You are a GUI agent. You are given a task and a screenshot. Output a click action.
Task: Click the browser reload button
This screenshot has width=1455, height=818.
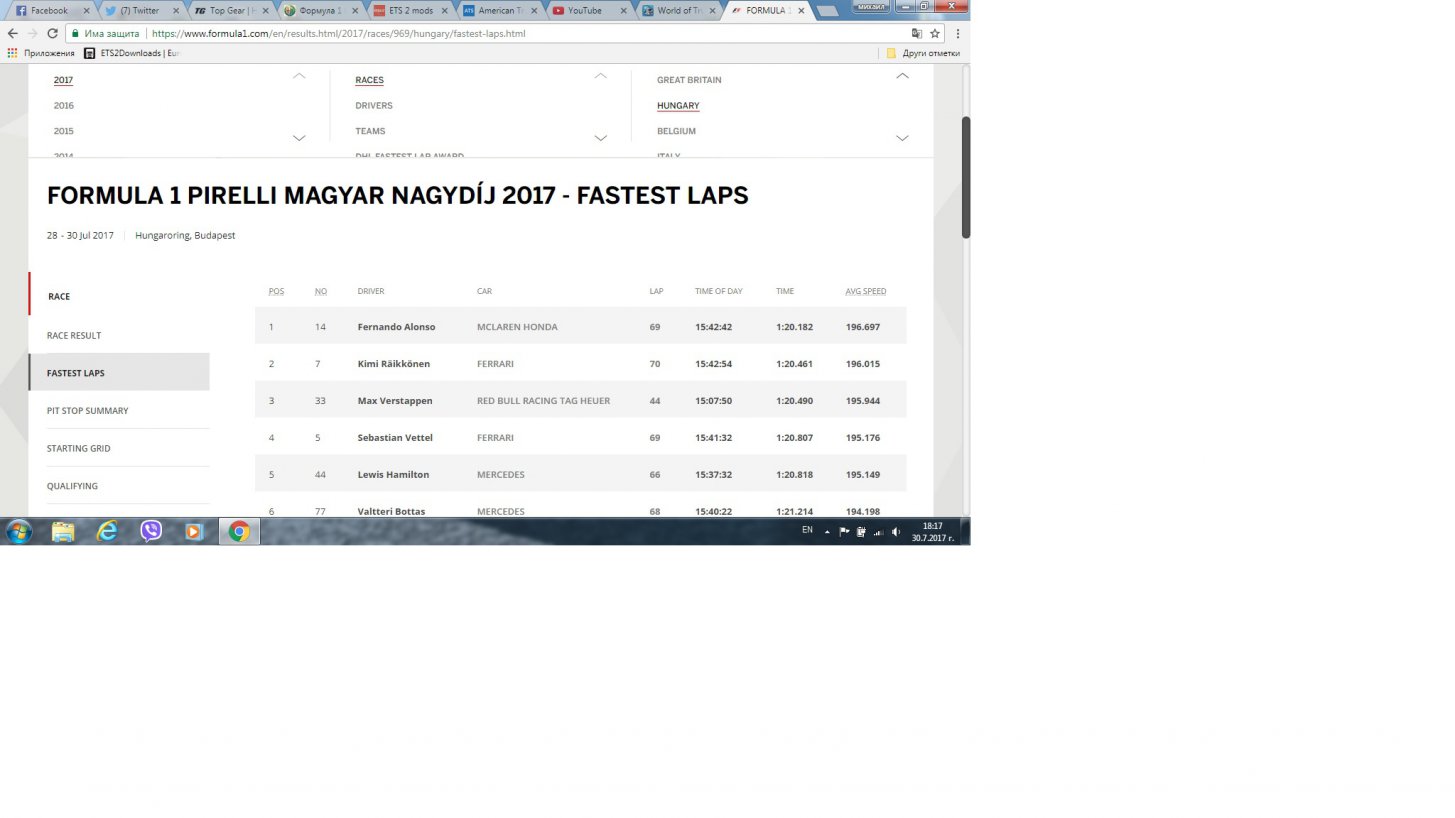[x=52, y=33]
